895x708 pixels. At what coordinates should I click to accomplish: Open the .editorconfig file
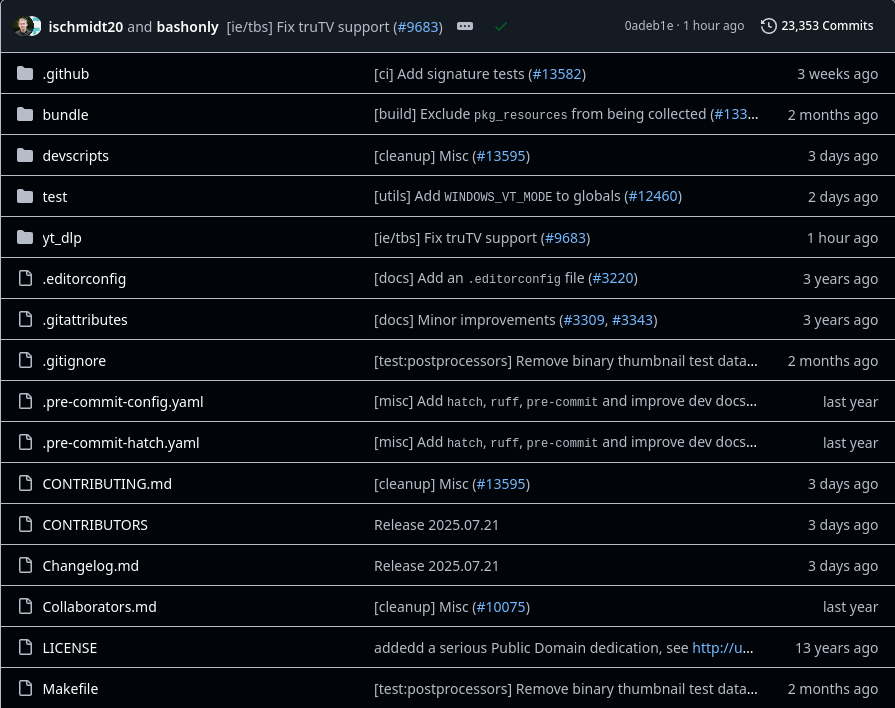coord(84,279)
